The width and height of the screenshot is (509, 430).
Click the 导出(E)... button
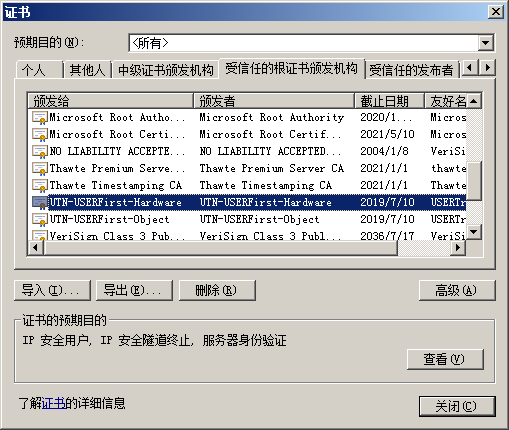[134, 290]
